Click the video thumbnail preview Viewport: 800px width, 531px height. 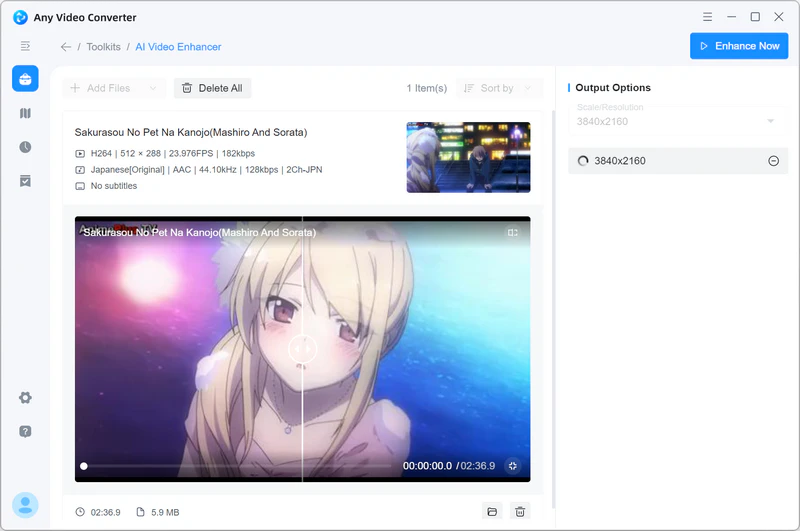[x=468, y=157]
